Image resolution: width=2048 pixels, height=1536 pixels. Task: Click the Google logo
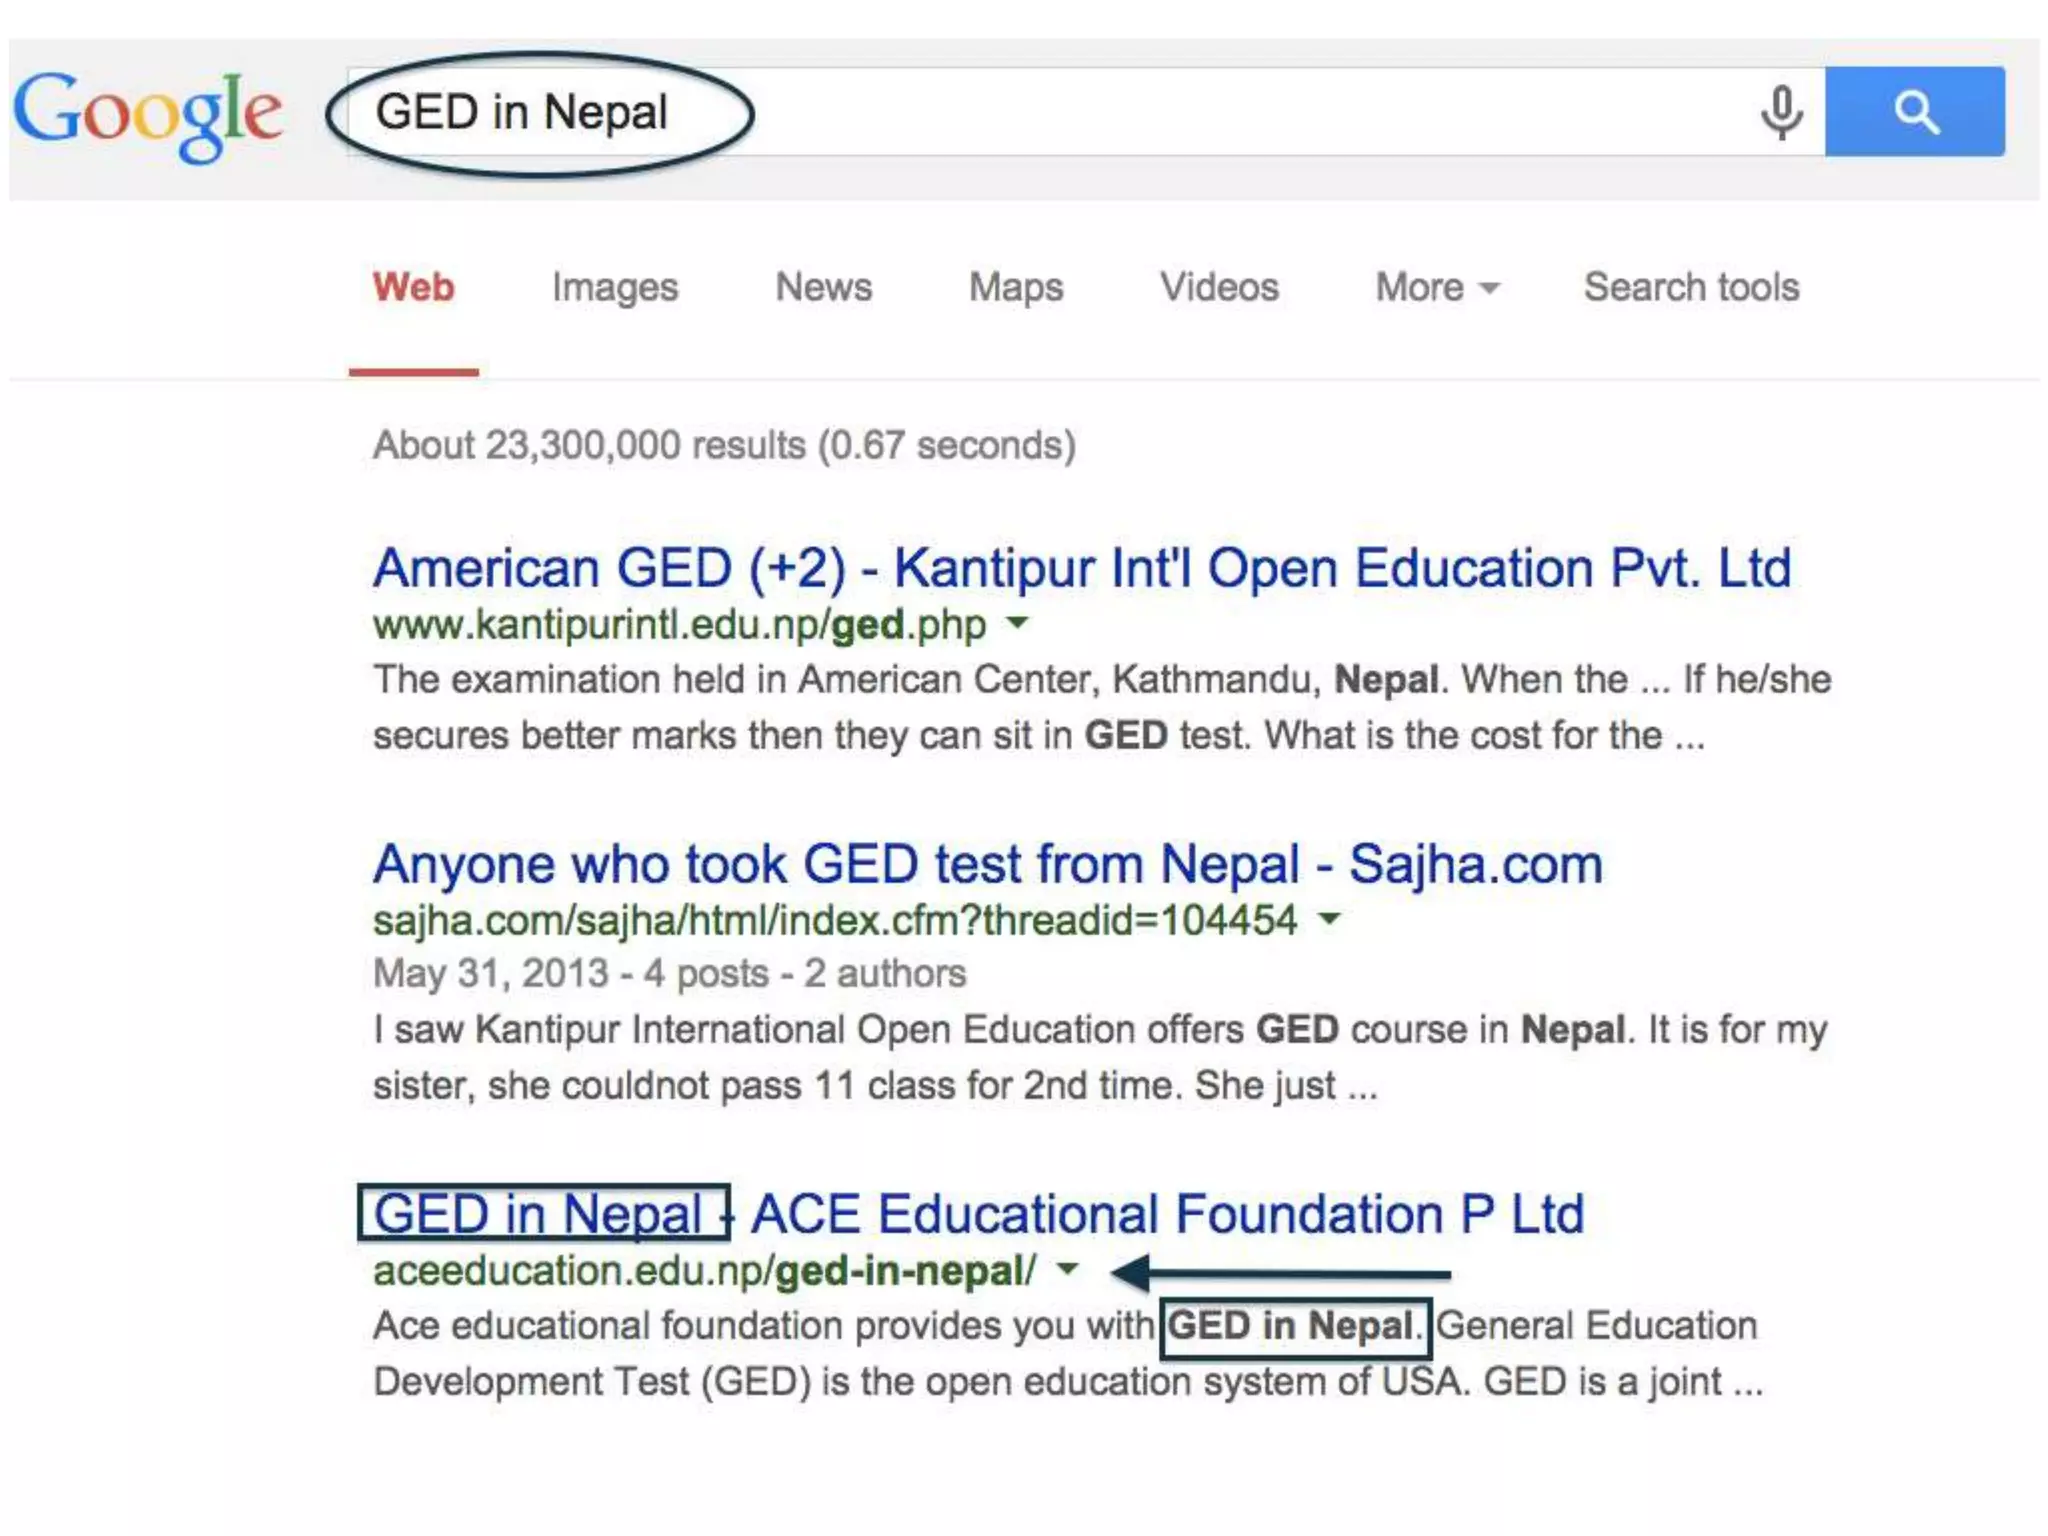point(148,113)
